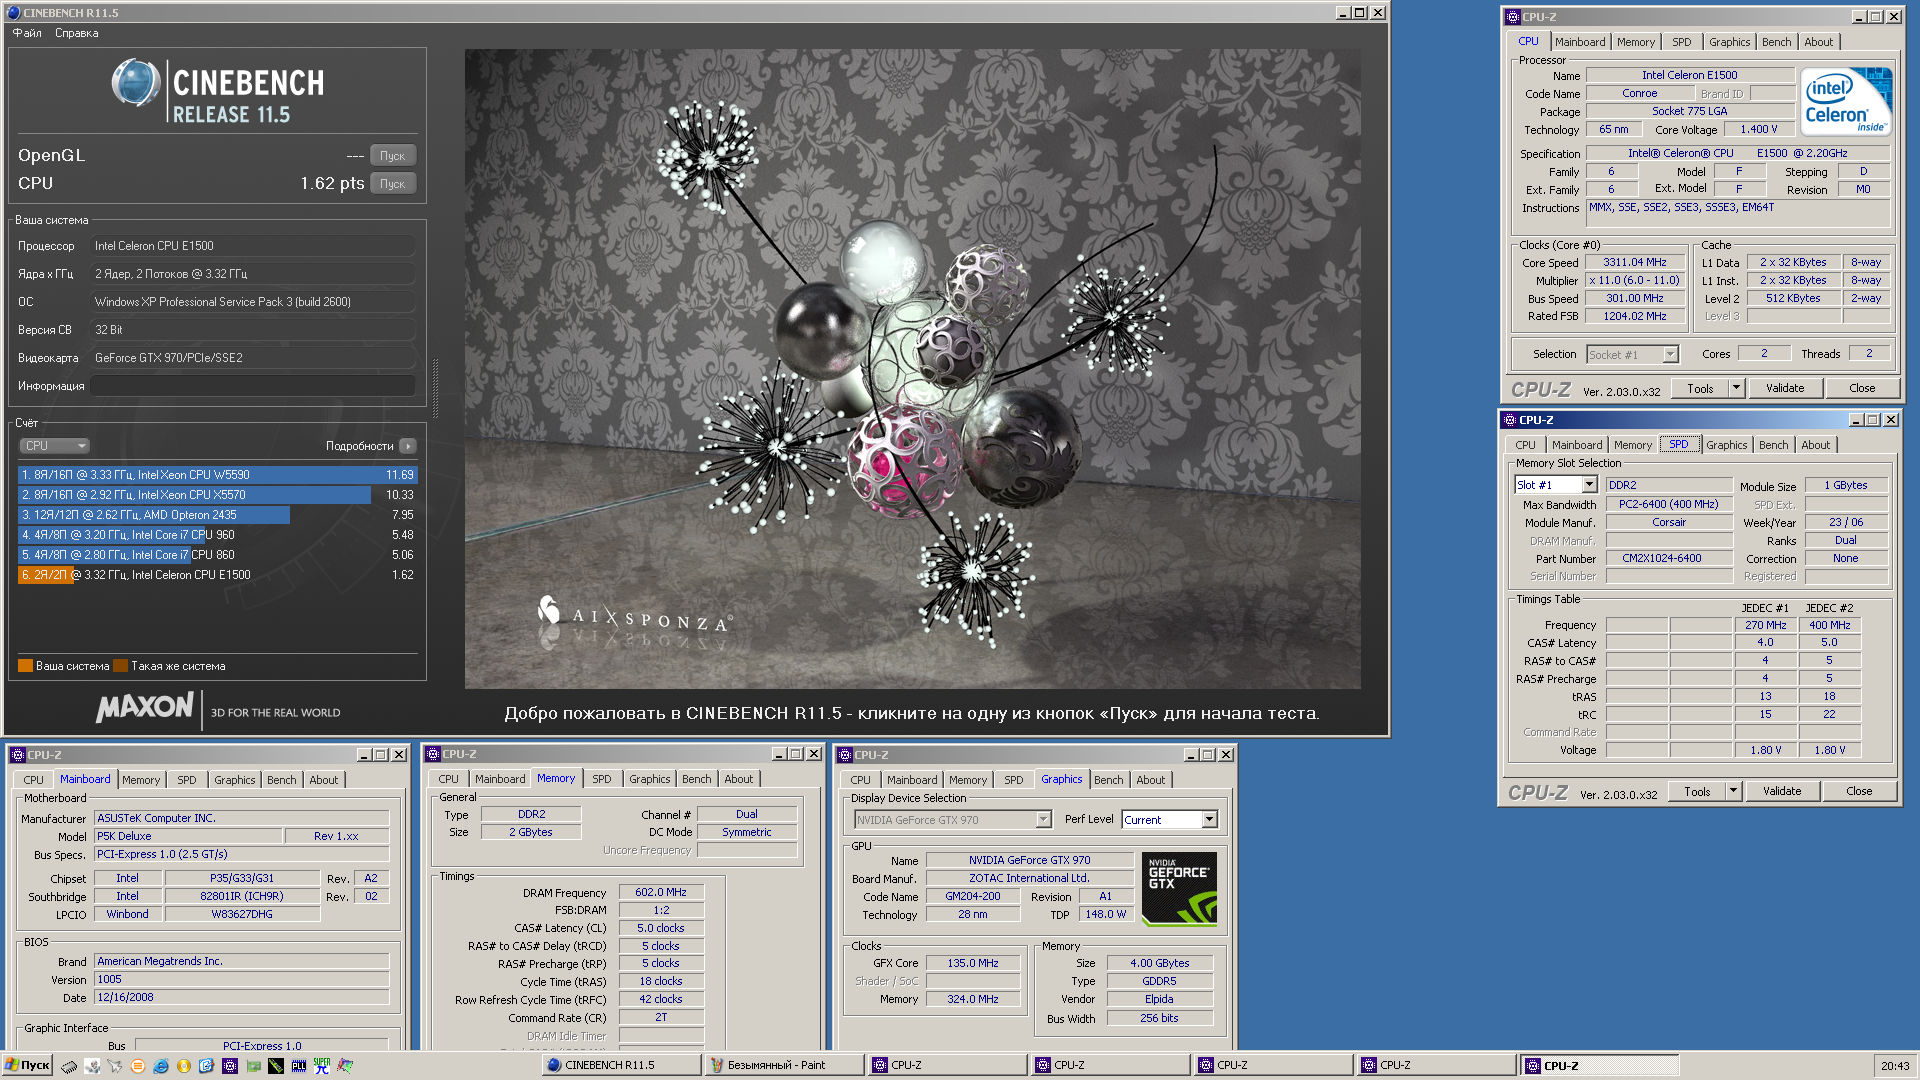
Task: Open the NVIDIA GeForce GTX 970 device dropdown
Action: 1043,820
